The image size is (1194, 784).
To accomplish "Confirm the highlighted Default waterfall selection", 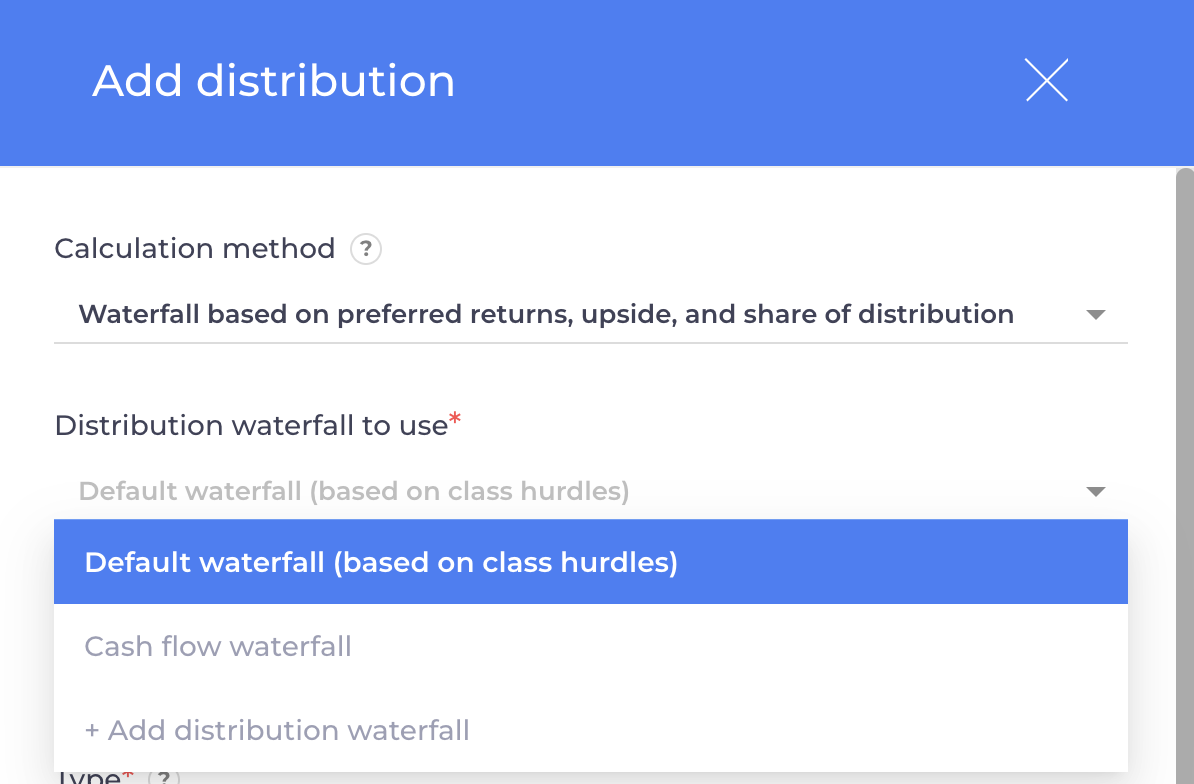I will point(380,562).
